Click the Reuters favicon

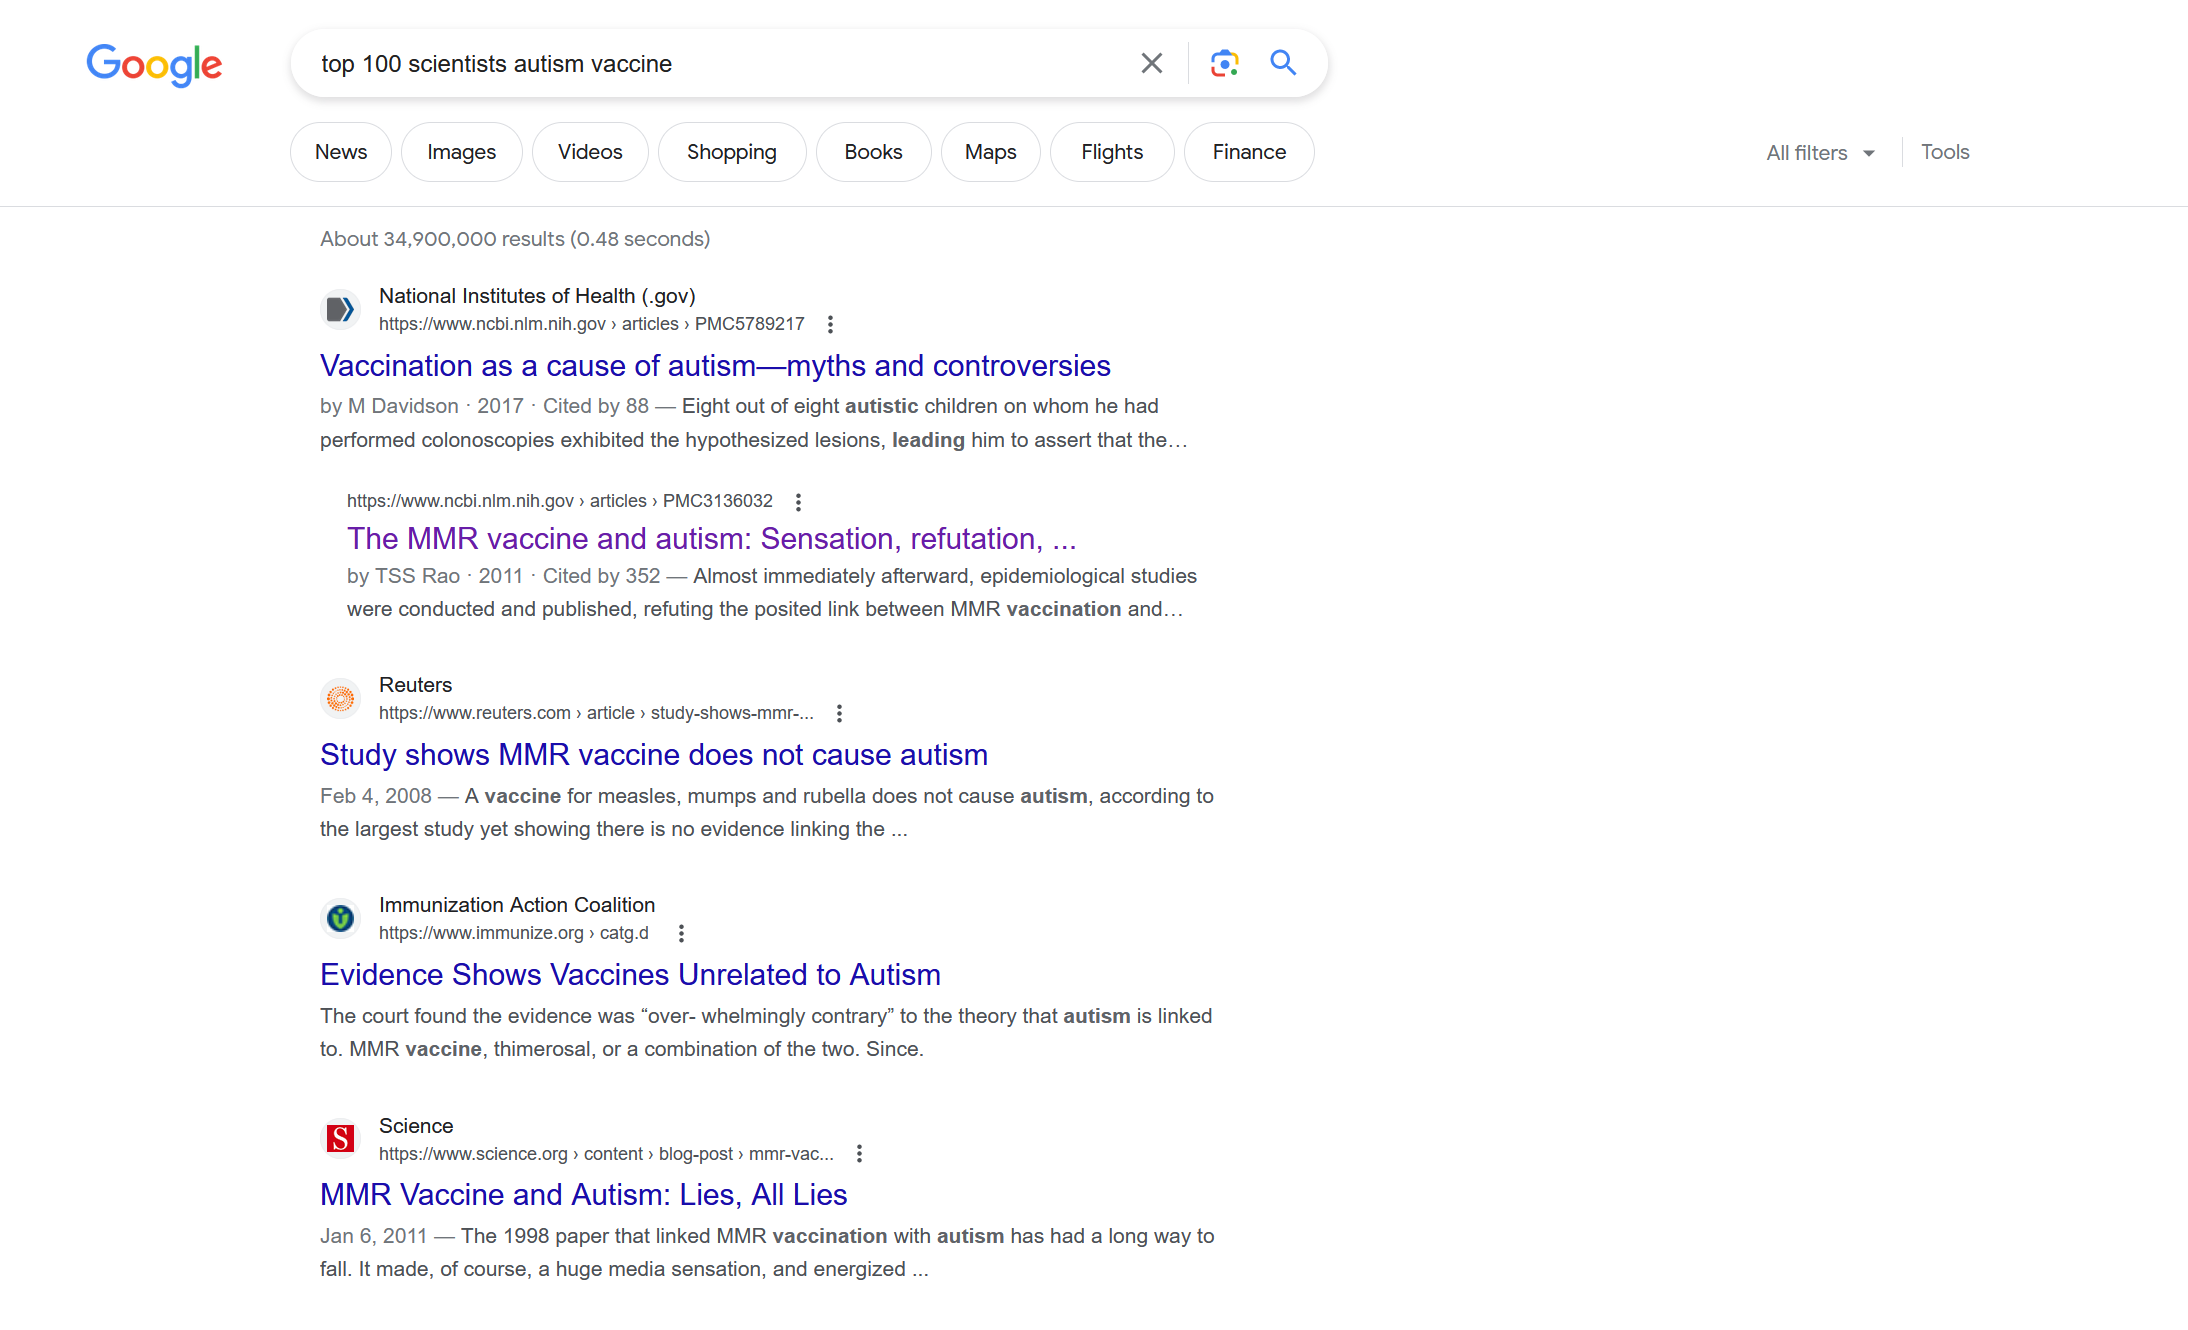(x=340, y=698)
